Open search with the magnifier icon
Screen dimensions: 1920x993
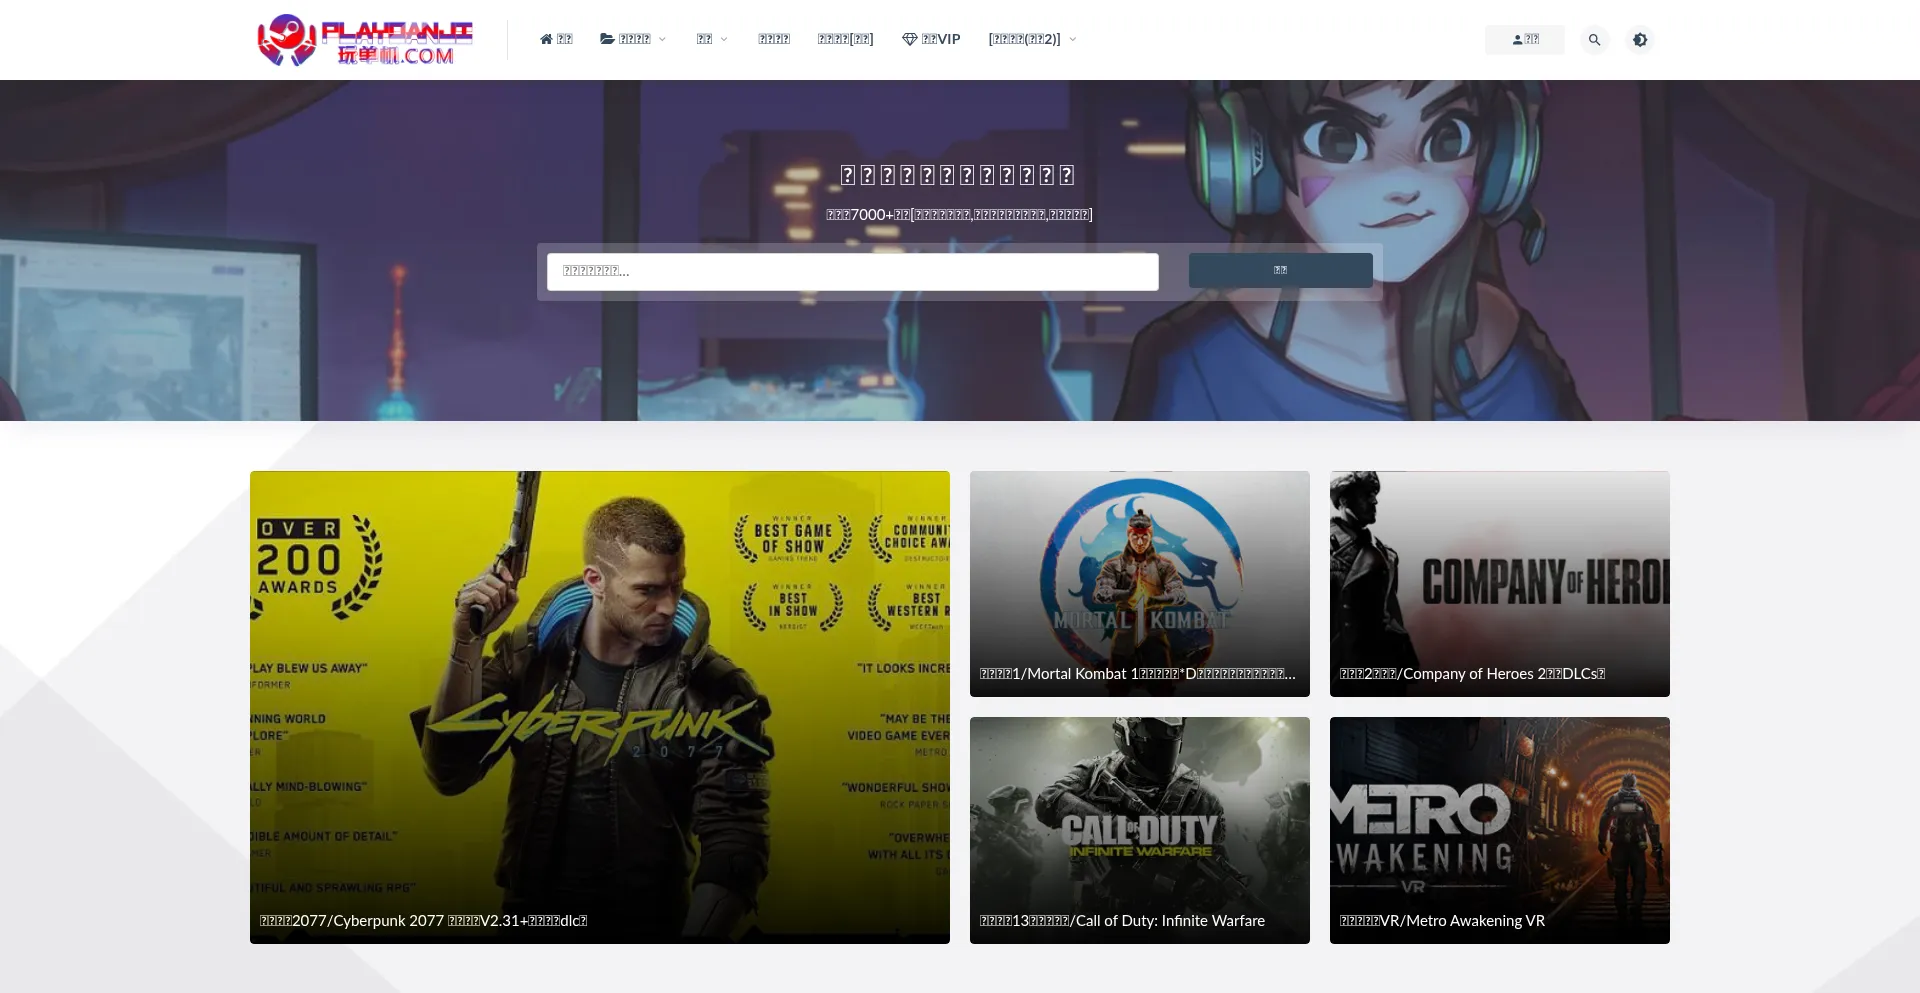pos(1595,40)
